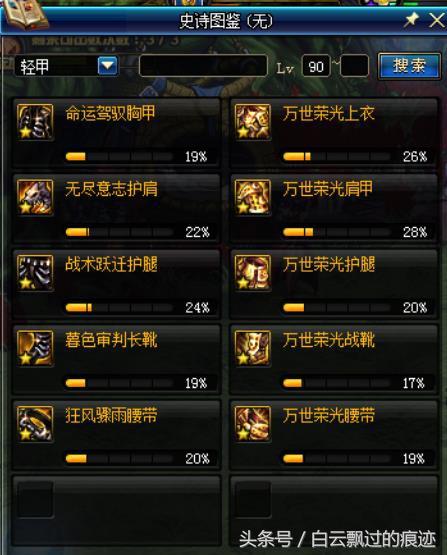Click the 万世荣光肩甲 28% progress bar
The image size is (447, 555).
point(336,232)
